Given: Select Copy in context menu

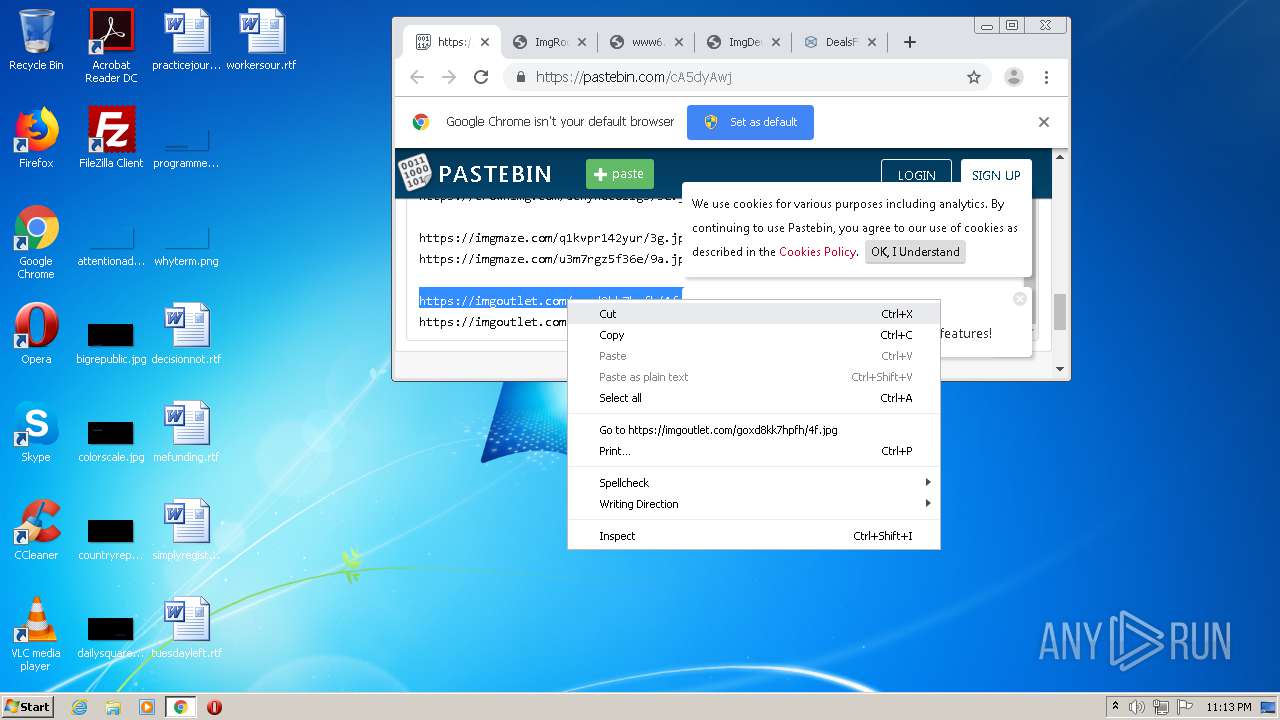Looking at the screenshot, I should 754,335.
